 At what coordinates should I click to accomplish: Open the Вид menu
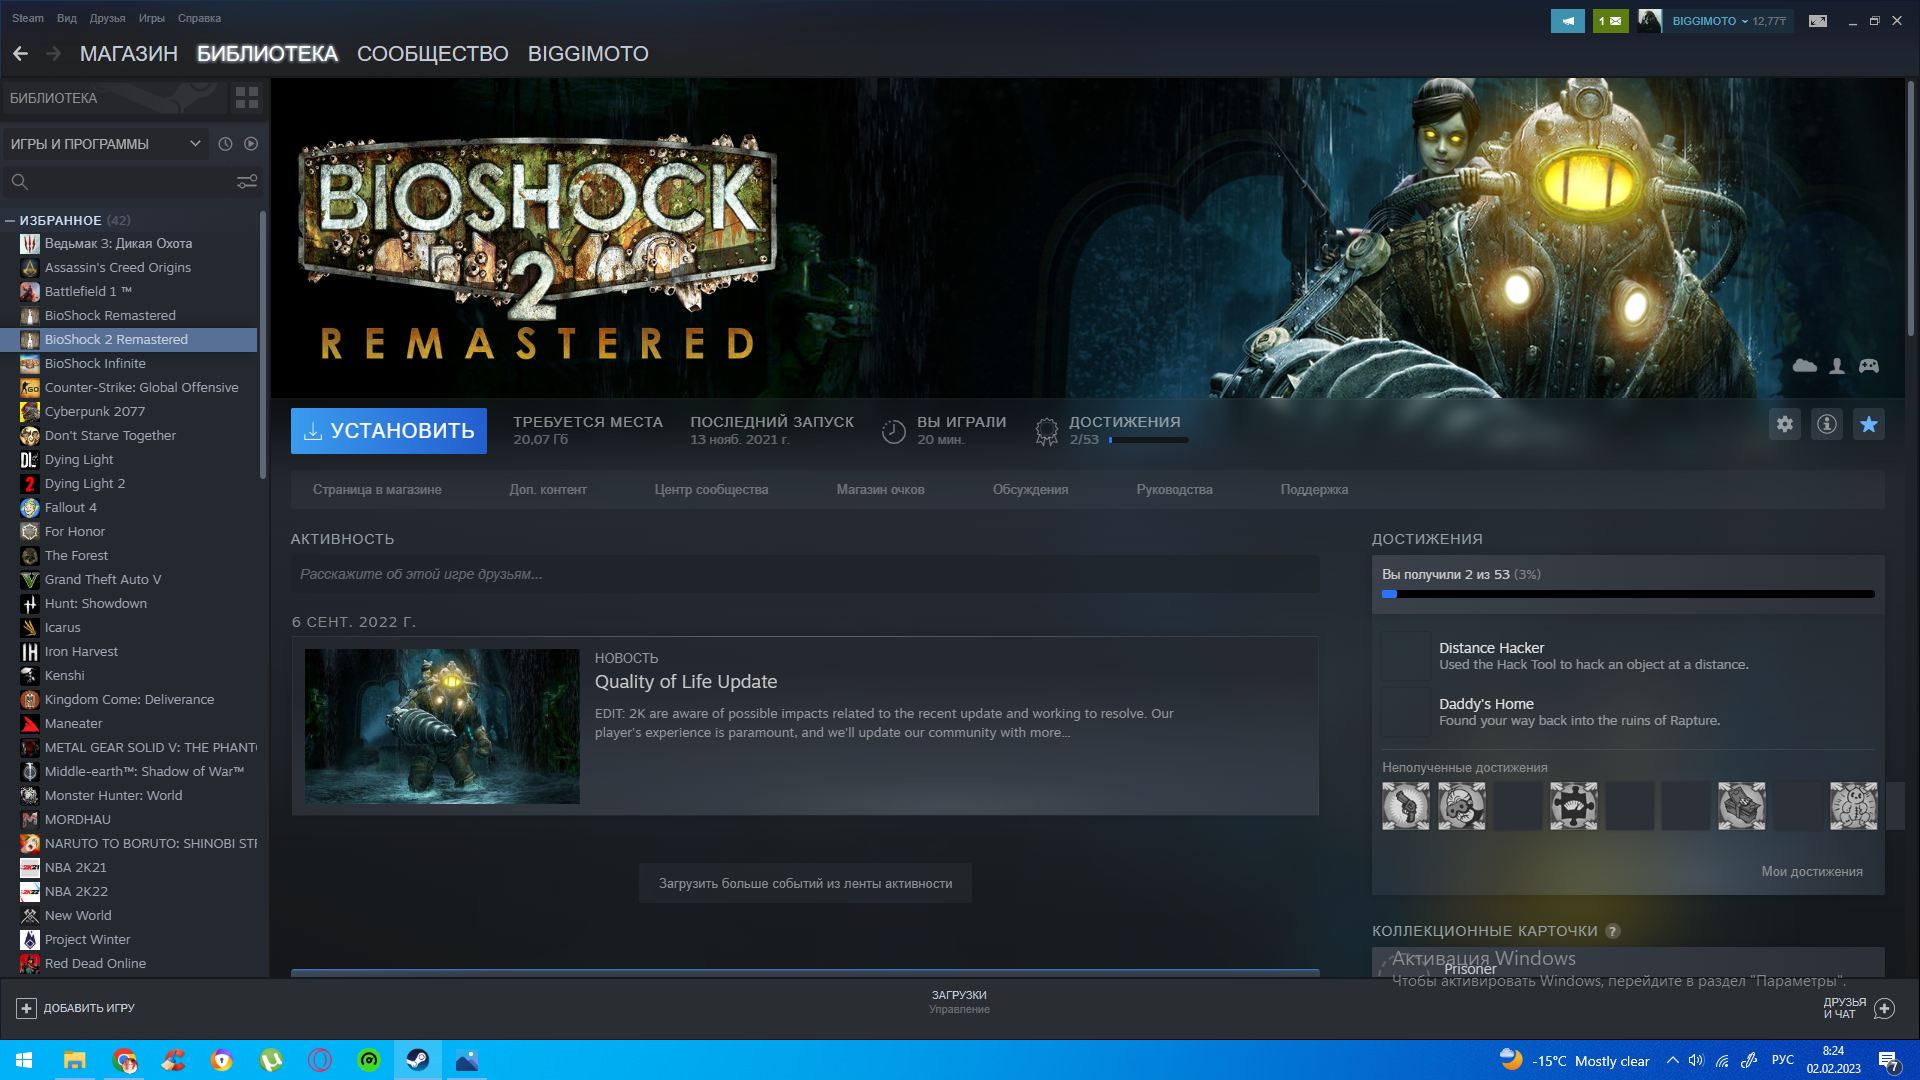coord(67,18)
